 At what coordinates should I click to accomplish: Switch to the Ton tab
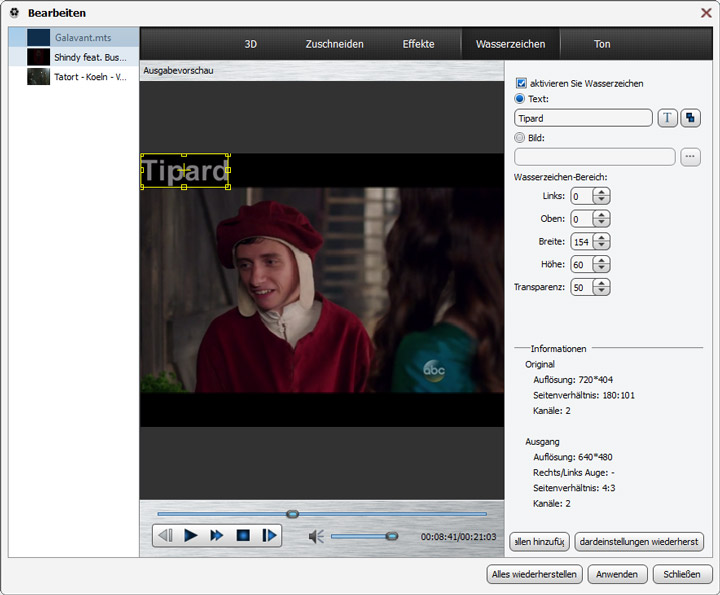[602, 44]
